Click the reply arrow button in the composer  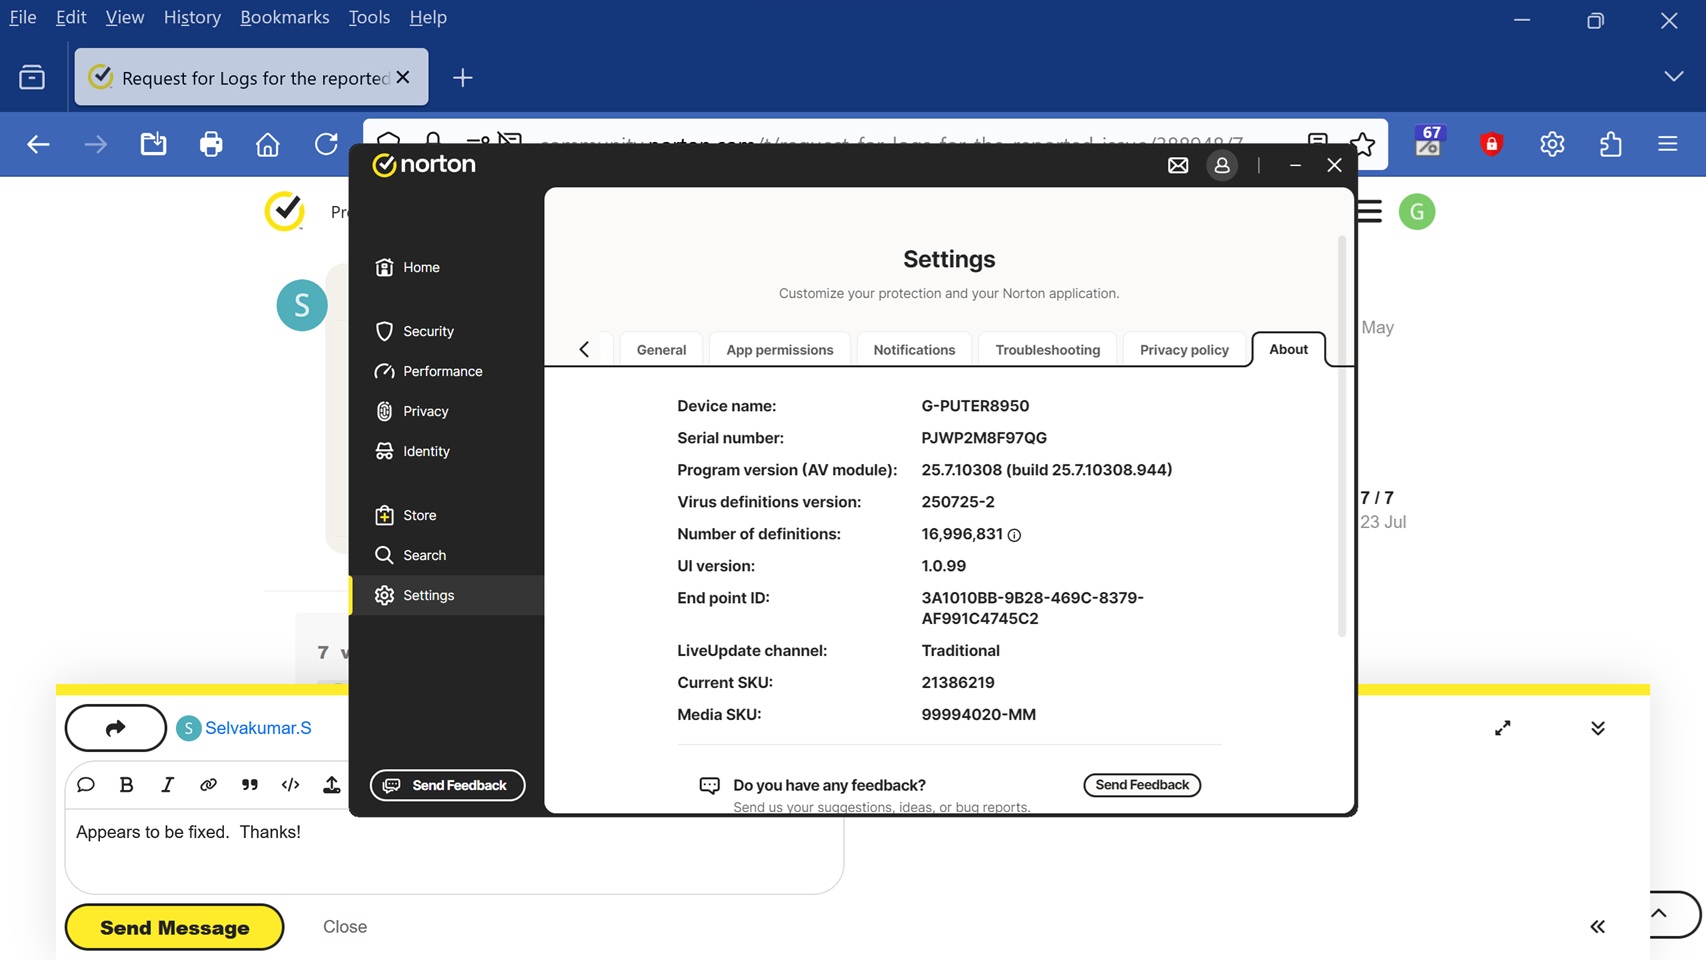coord(116,728)
